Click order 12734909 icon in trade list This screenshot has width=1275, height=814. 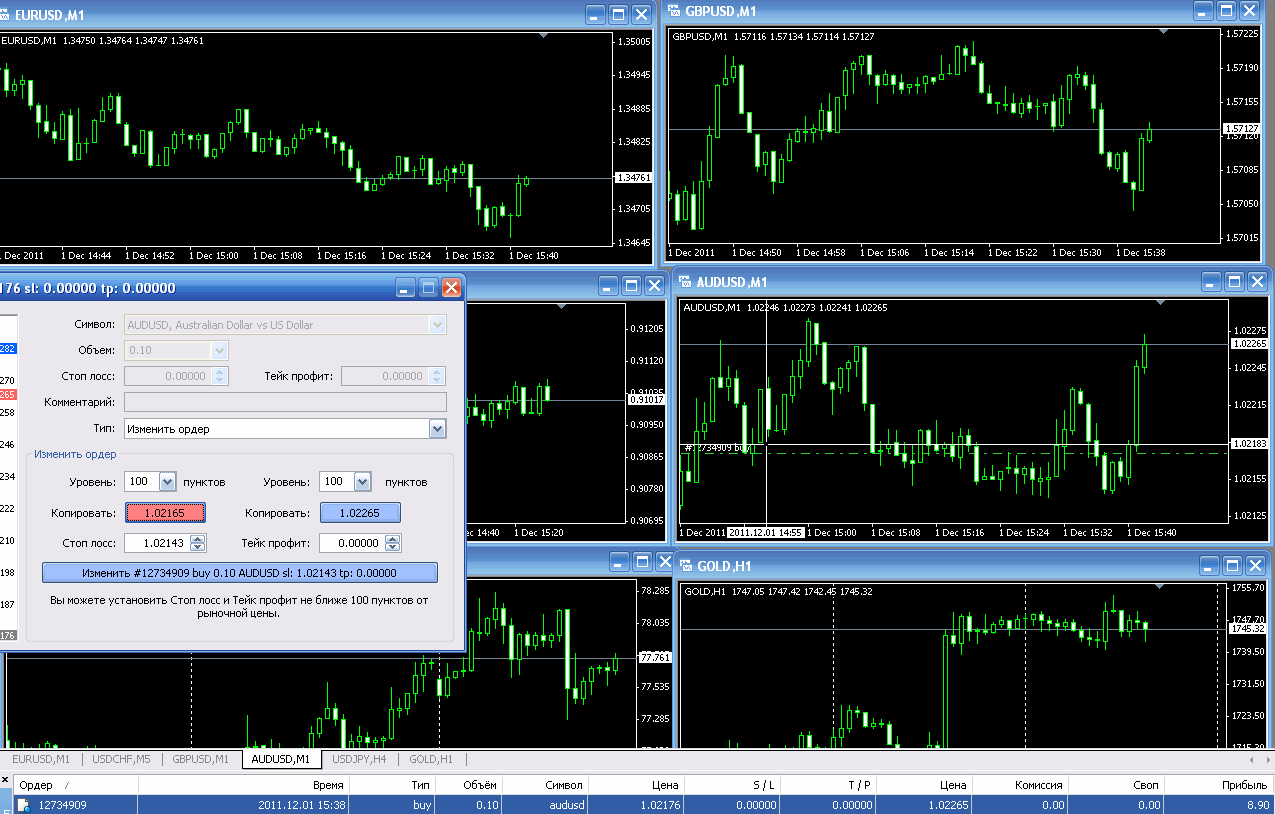[23, 804]
